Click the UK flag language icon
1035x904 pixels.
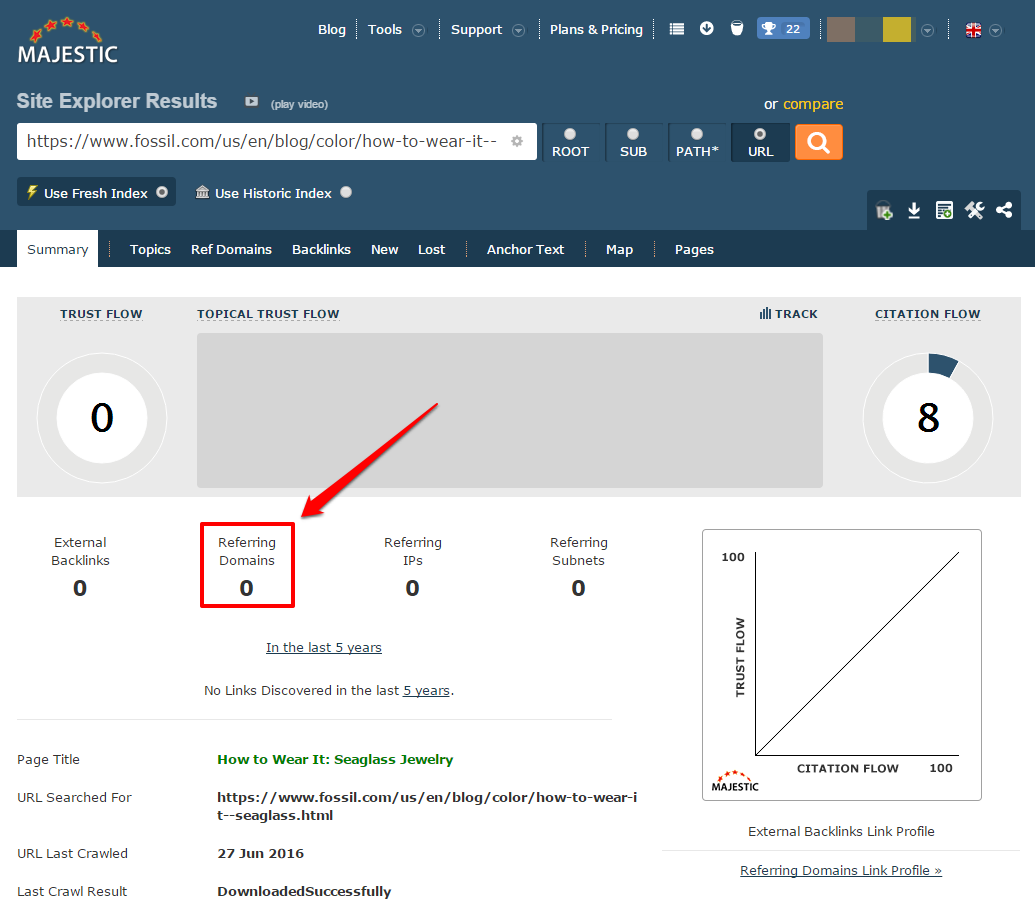973,30
